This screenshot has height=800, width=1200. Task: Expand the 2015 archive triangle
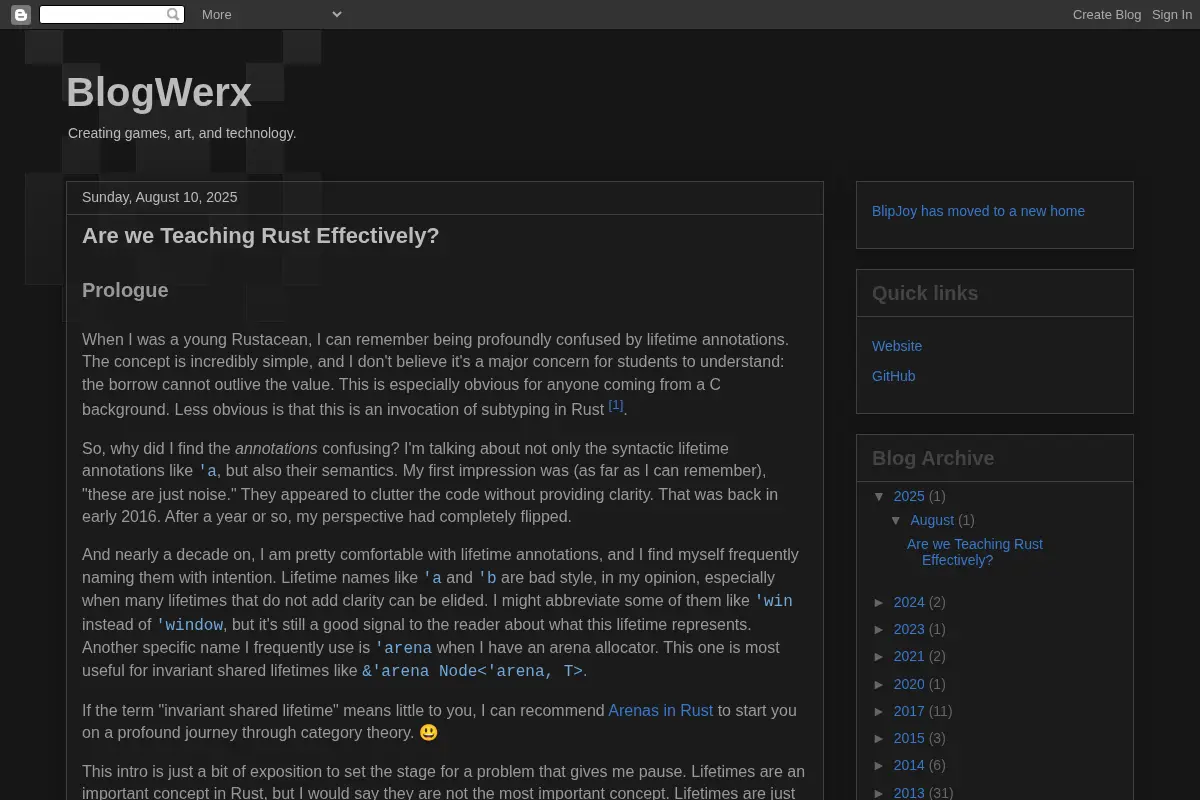(x=880, y=738)
